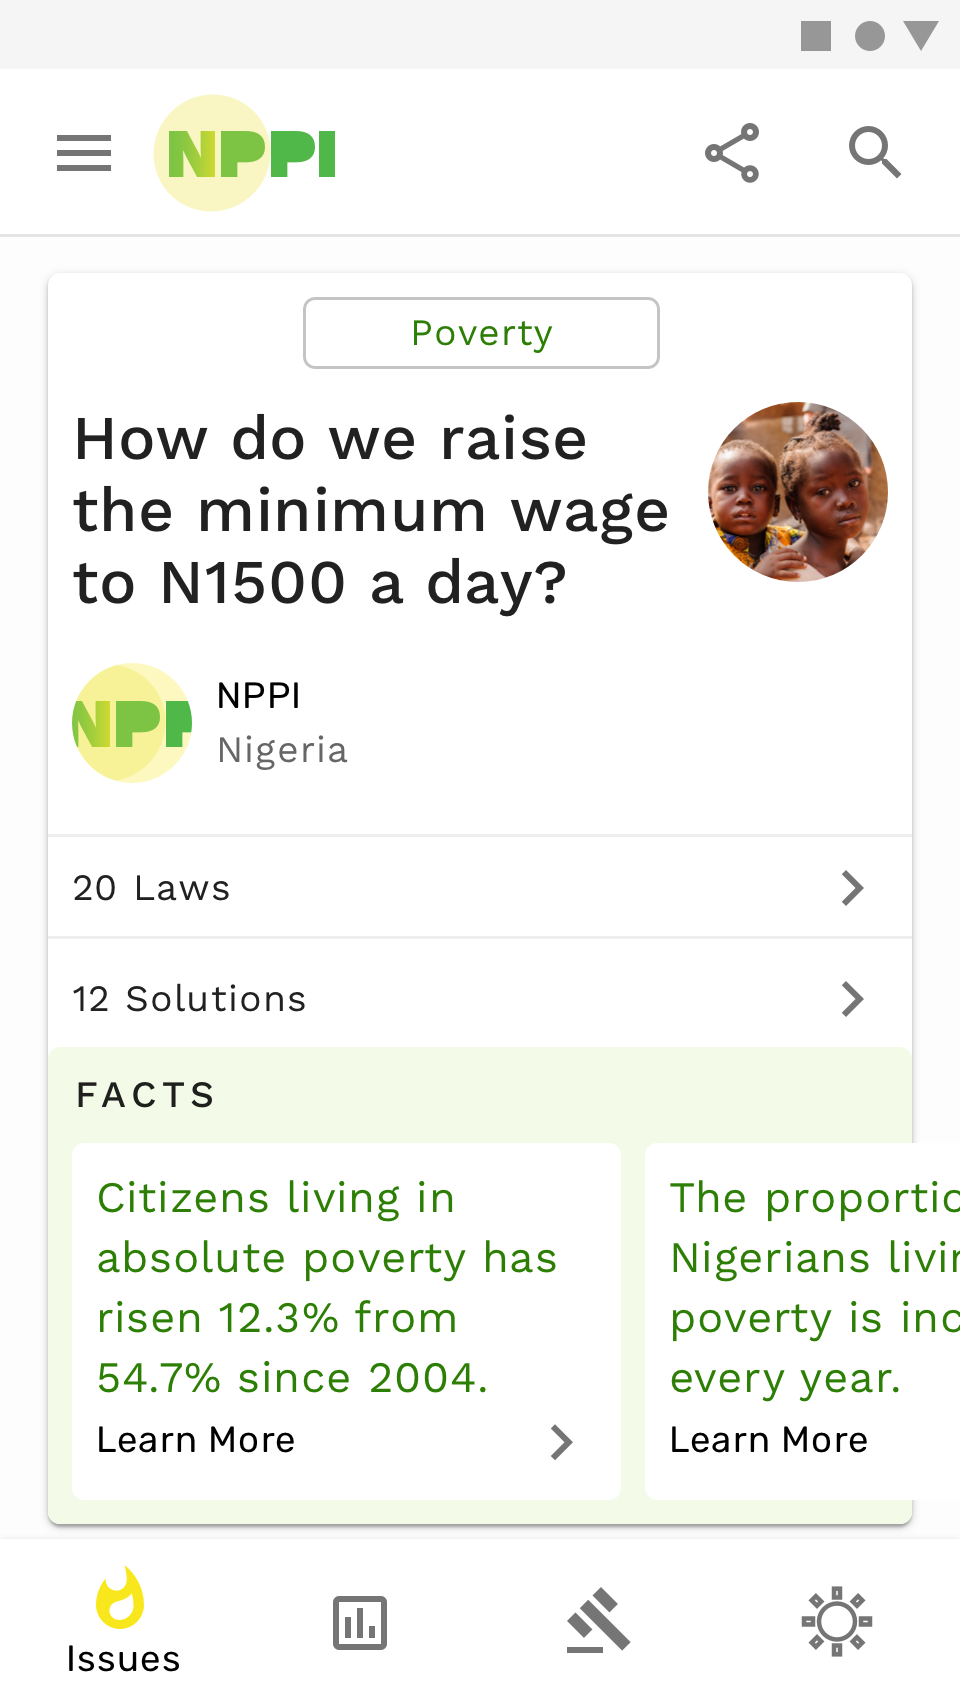Viewport: 960px width, 1704px height.
Task: Open the first fact's chevron arrow
Action: click(x=562, y=1441)
